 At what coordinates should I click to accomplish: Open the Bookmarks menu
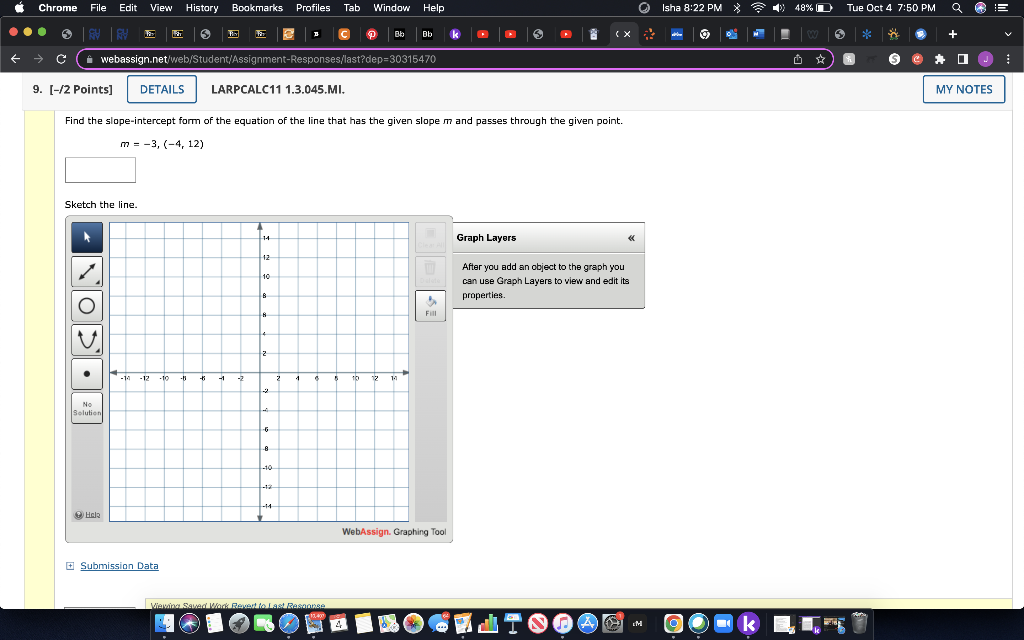tap(256, 8)
